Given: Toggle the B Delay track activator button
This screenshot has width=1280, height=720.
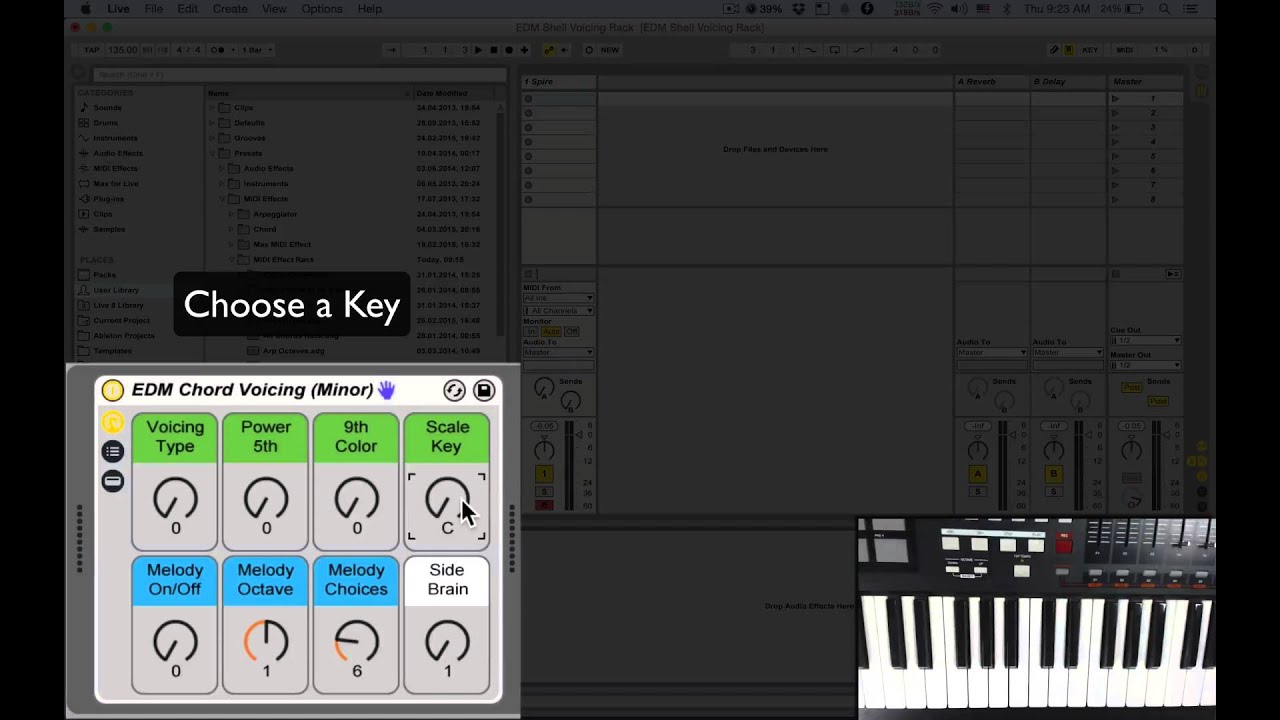Looking at the screenshot, I should tap(1054, 474).
